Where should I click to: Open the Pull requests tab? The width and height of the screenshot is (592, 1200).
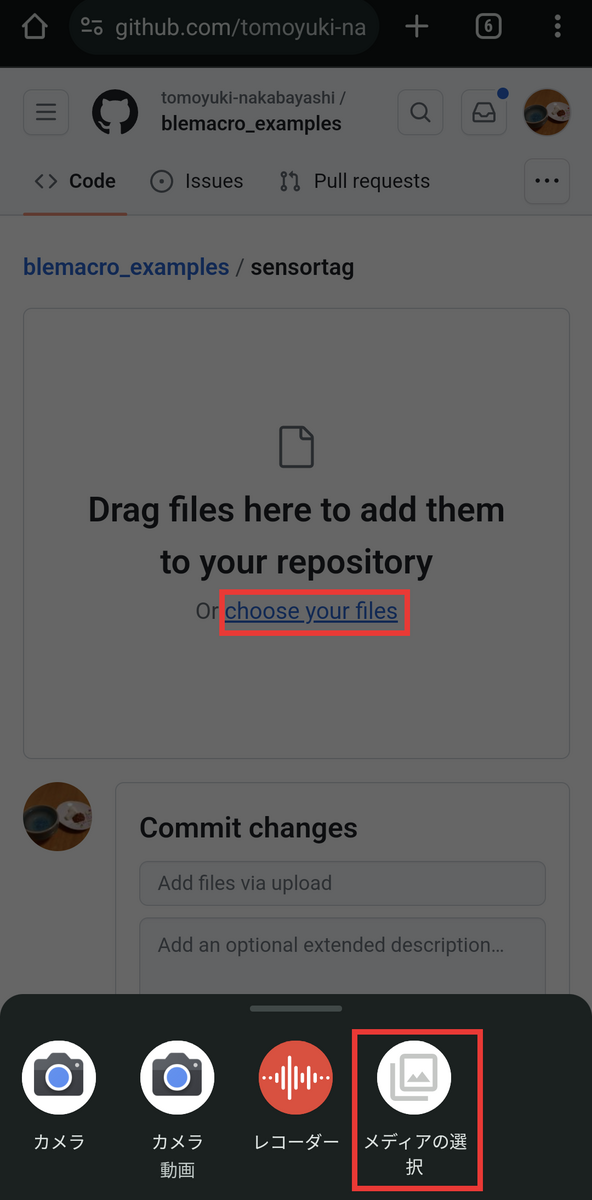click(355, 181)
